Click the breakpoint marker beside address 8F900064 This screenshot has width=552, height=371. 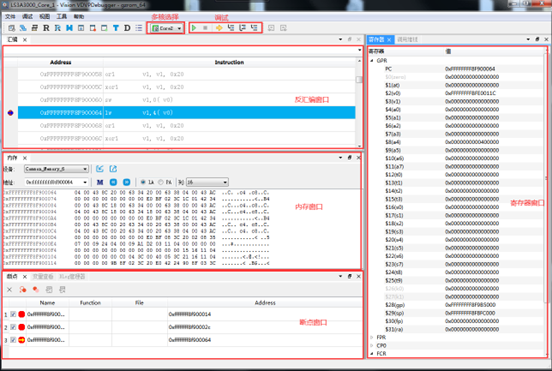[x=11, y=113]
